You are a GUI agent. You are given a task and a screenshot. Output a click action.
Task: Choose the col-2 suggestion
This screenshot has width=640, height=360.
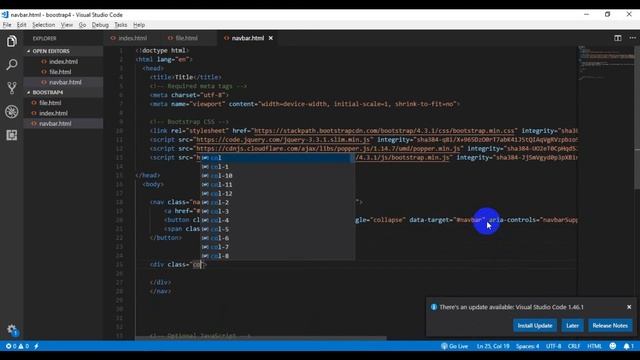277,202
